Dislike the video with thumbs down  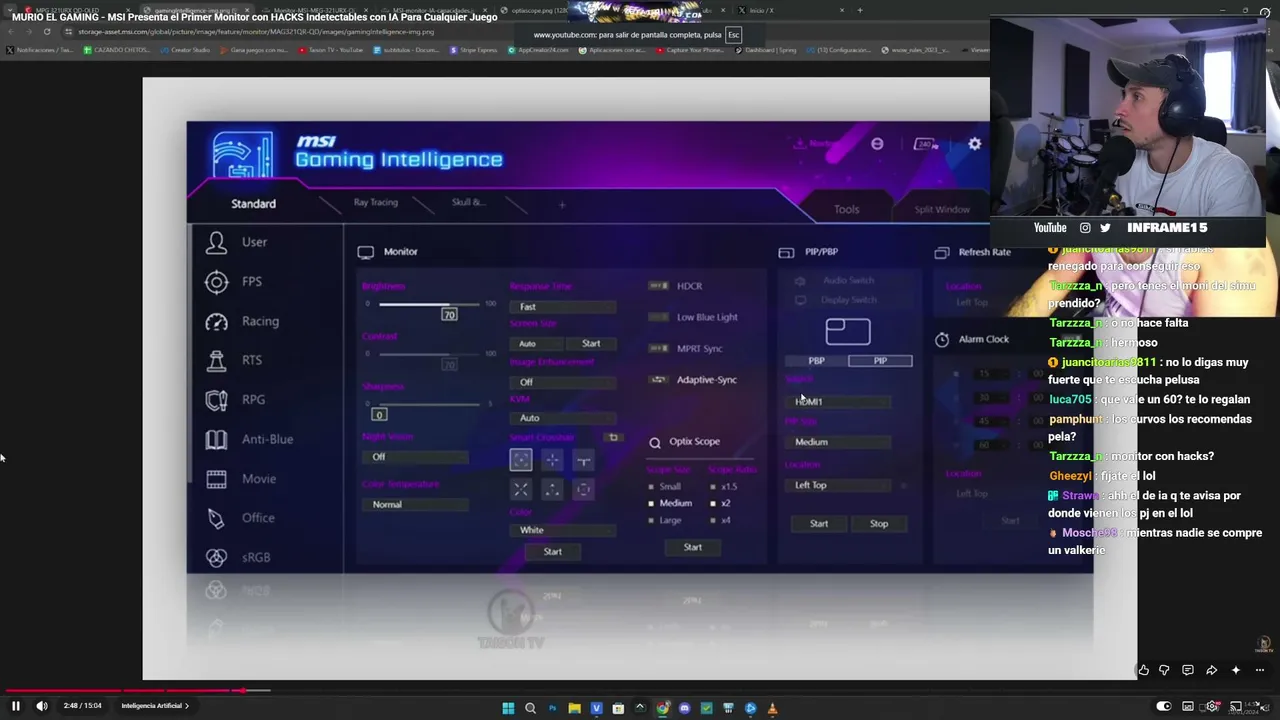coord(1164,670)
